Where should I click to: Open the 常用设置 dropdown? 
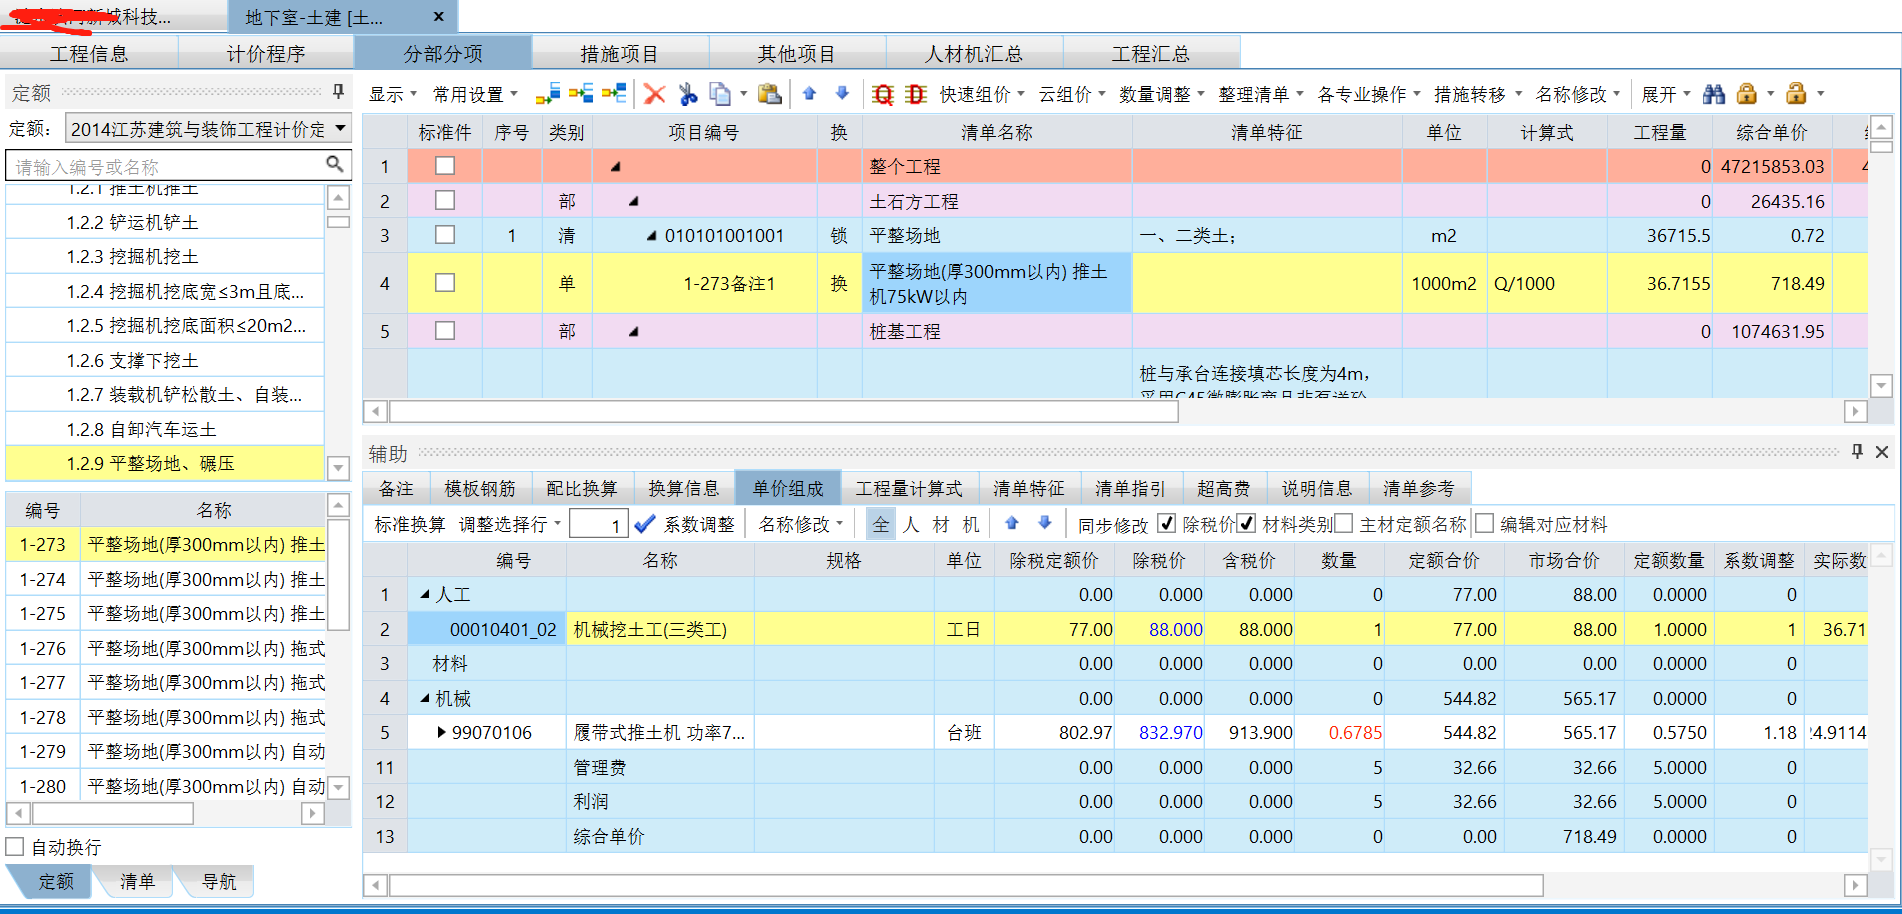coord(475,94)
